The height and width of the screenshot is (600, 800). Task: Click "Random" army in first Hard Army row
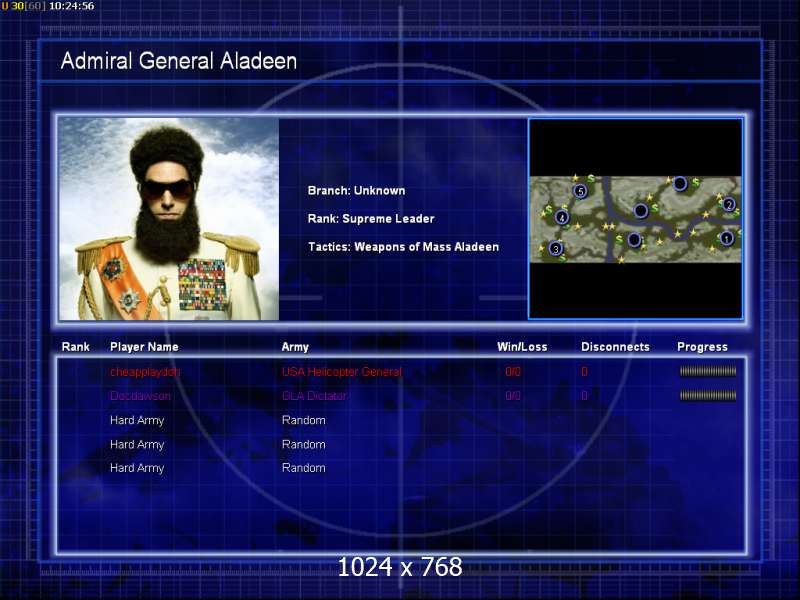point(304,420)
